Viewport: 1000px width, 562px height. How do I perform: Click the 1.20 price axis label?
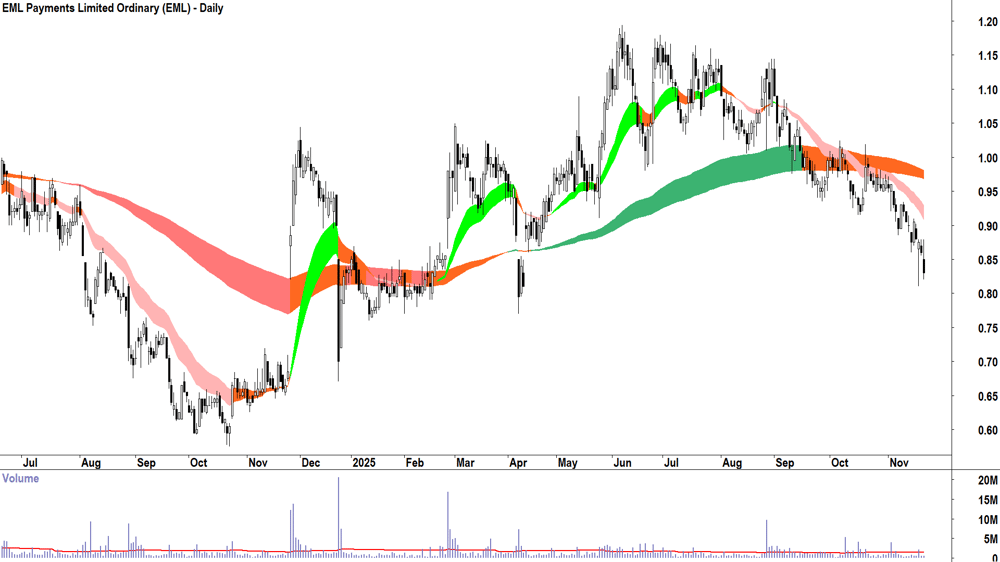987,22
